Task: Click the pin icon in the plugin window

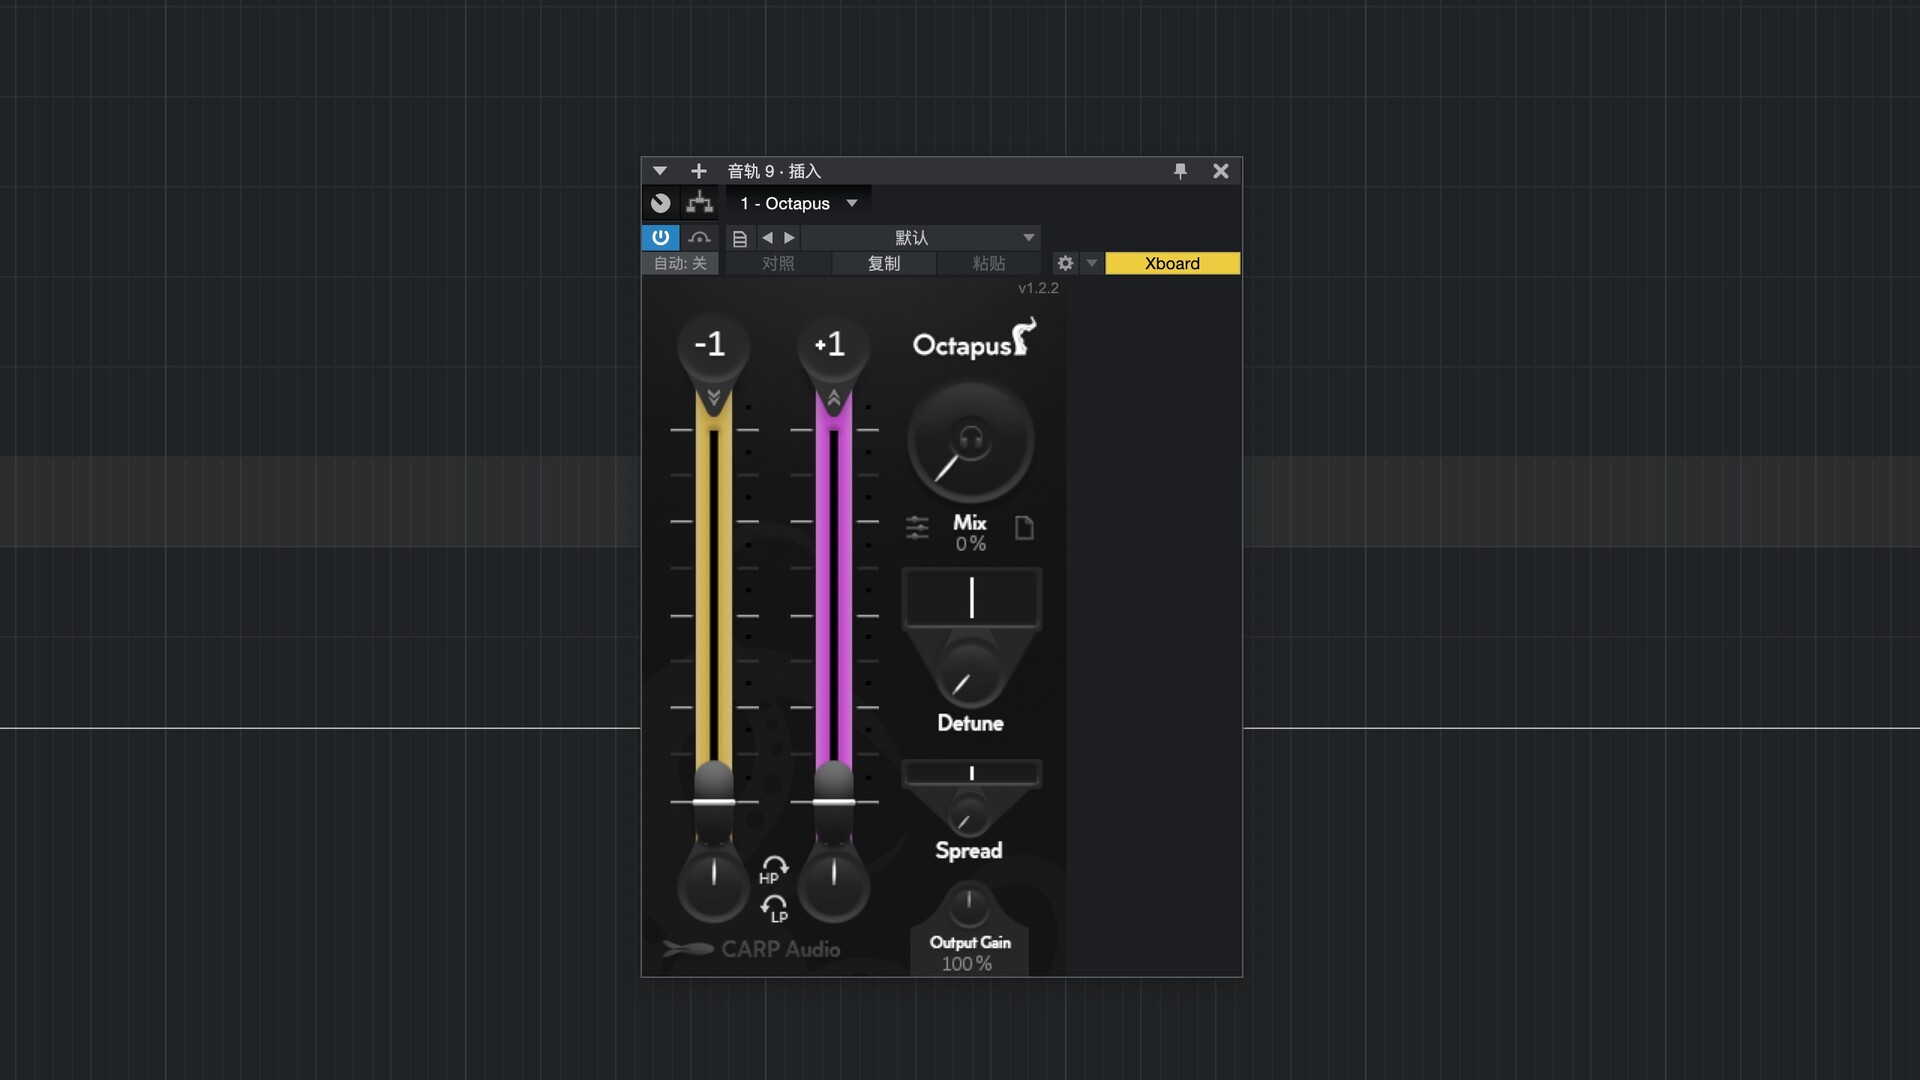Action: tap(1180, 171)
